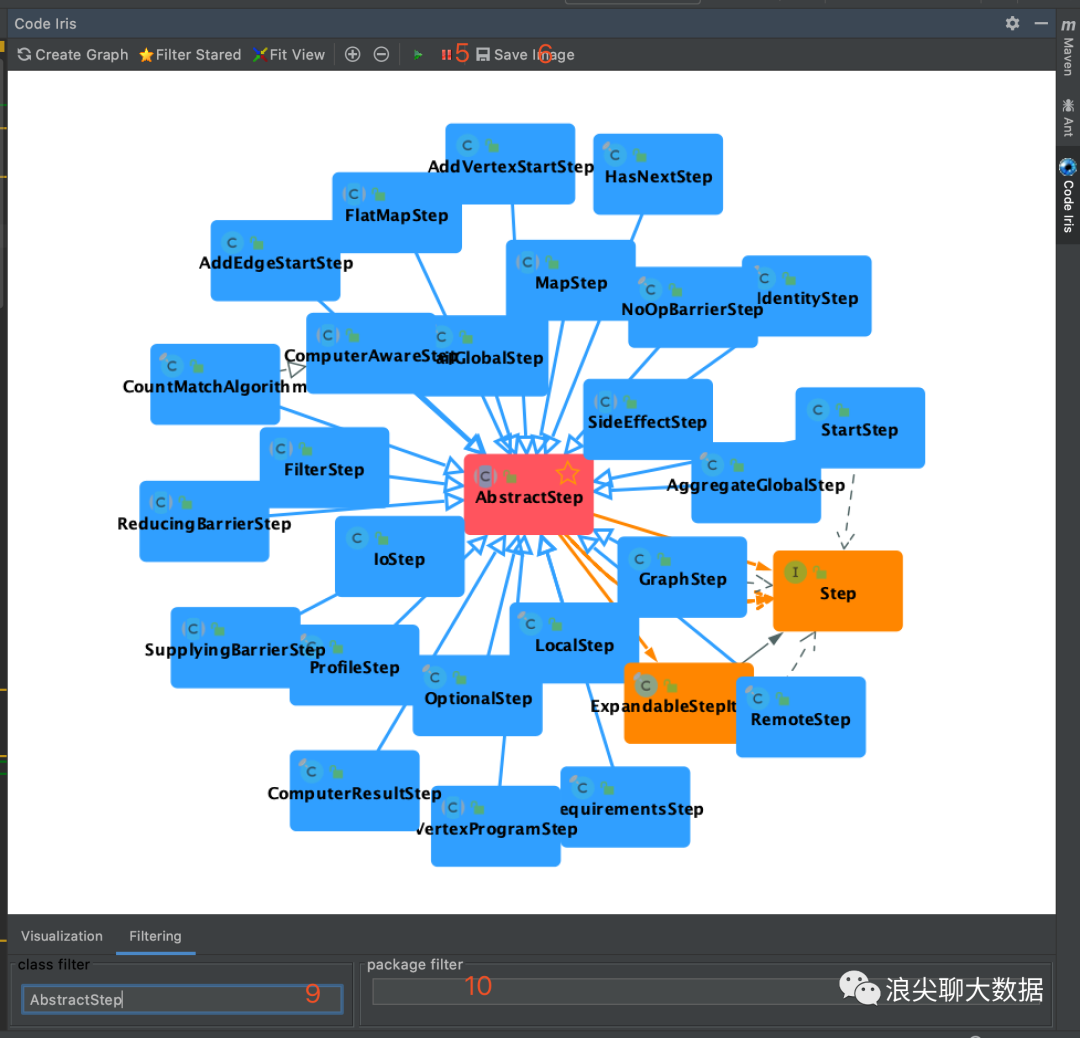The width and height of the screenshot is (1080, 1038).
Task: Click the Create Graph button label
Action: coord(80,54)
